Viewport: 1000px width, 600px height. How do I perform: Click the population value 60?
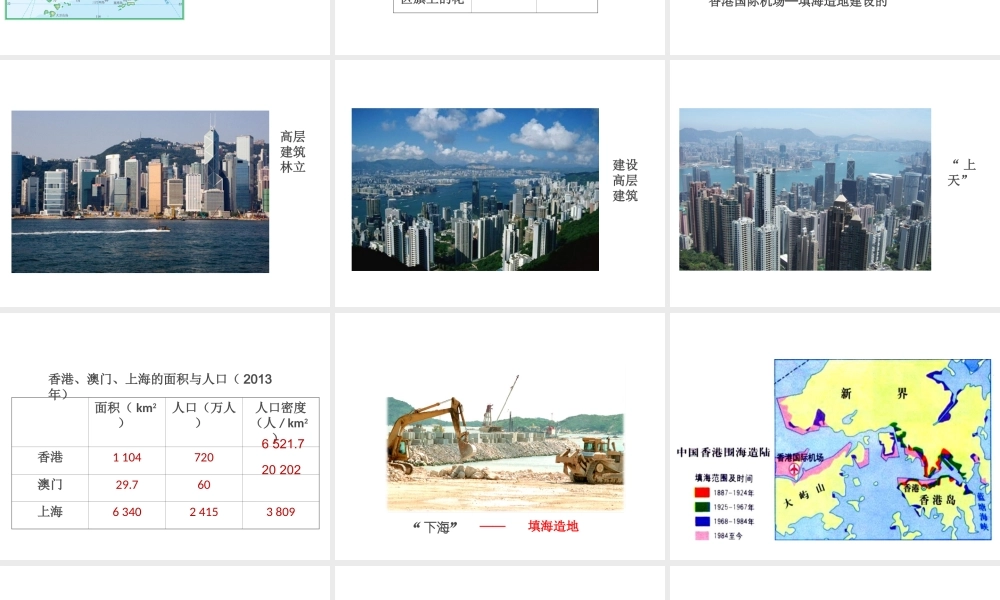click(204, 485)
